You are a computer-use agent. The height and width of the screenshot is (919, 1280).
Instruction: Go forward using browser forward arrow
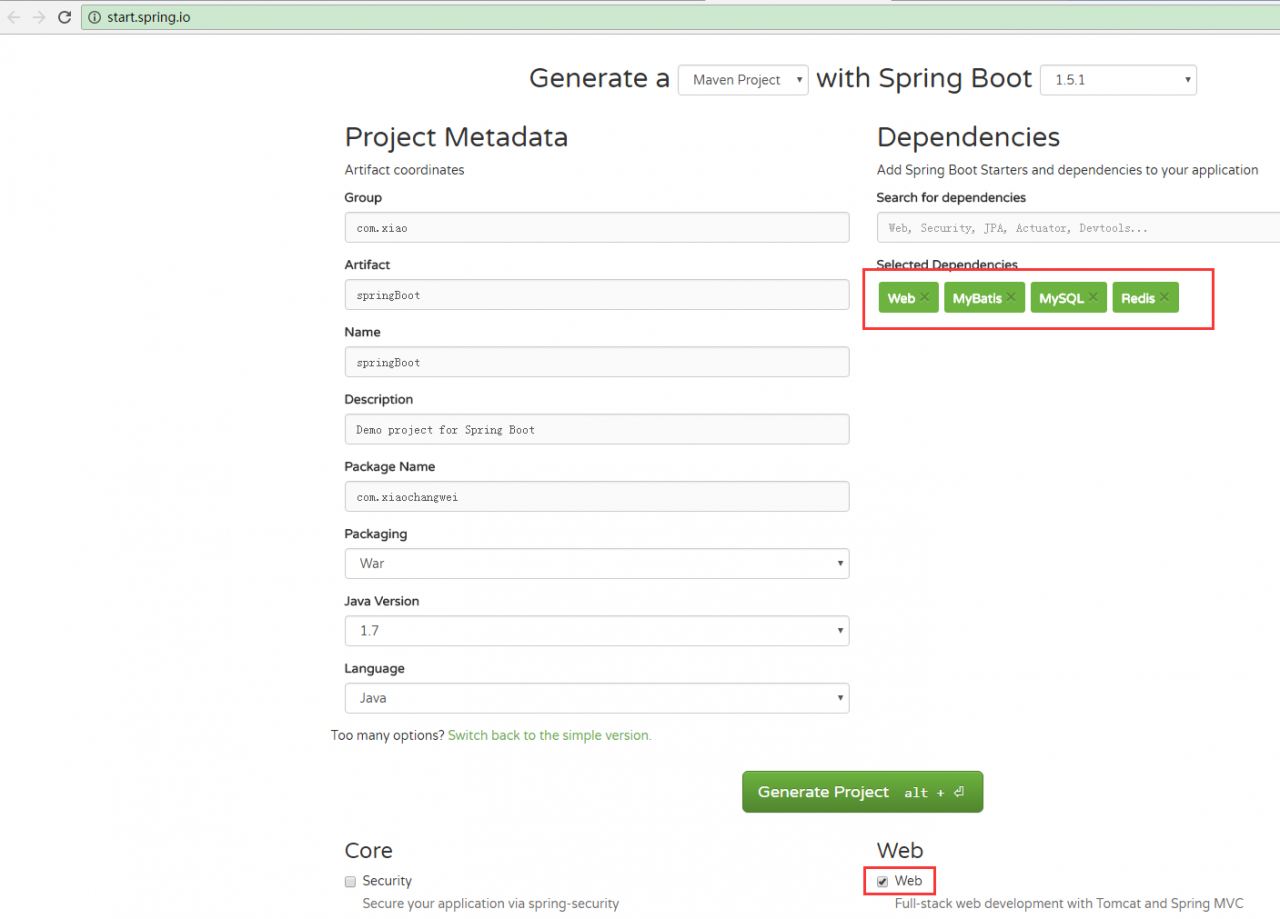tap(39, 17)
